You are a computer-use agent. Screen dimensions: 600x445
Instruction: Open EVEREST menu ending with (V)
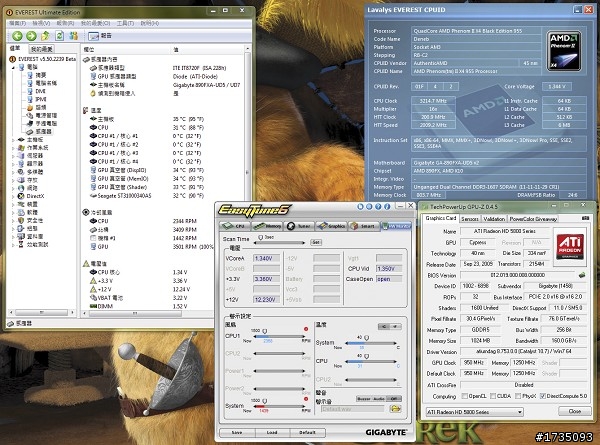pos(41,23)
